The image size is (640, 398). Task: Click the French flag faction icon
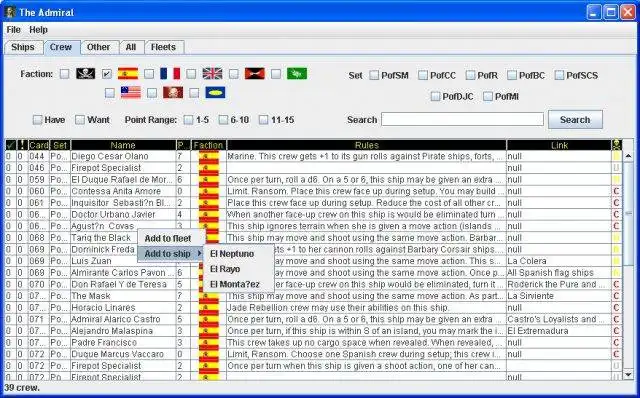(170, 74)
